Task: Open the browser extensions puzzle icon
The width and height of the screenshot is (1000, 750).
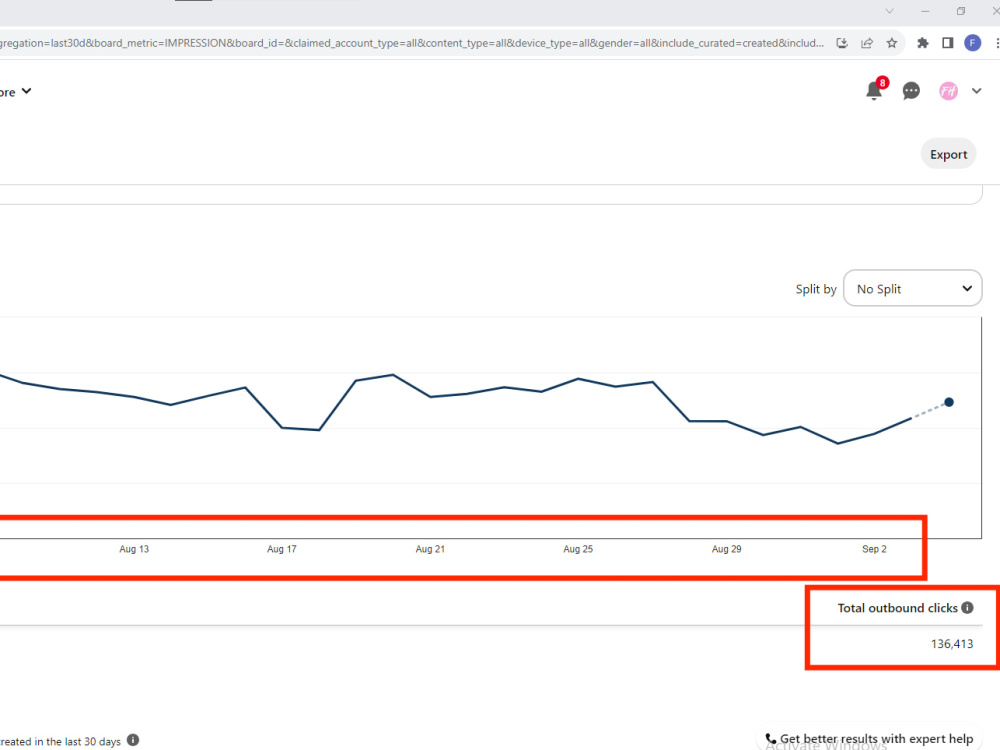Action: (x=923, y=43)
